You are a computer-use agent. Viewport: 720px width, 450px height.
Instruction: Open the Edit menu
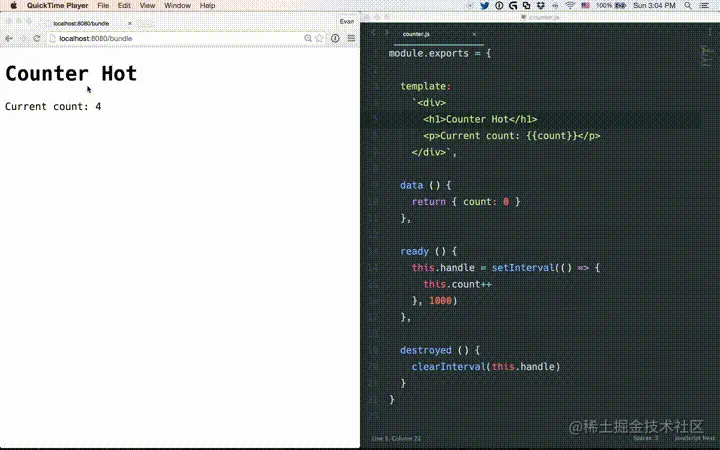124,6
